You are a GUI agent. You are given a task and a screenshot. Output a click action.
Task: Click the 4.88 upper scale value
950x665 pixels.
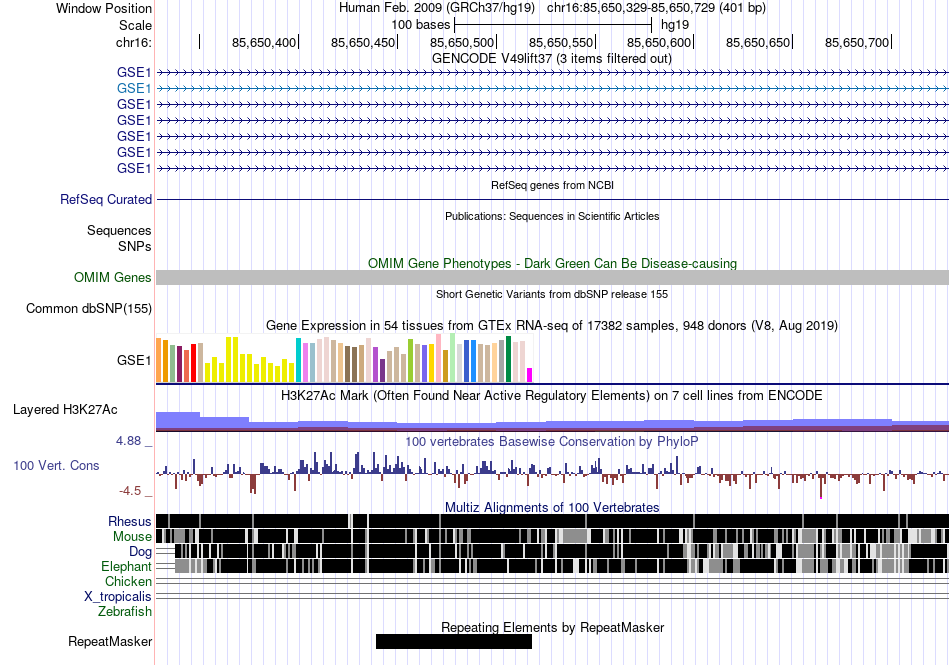coord(129,441)
